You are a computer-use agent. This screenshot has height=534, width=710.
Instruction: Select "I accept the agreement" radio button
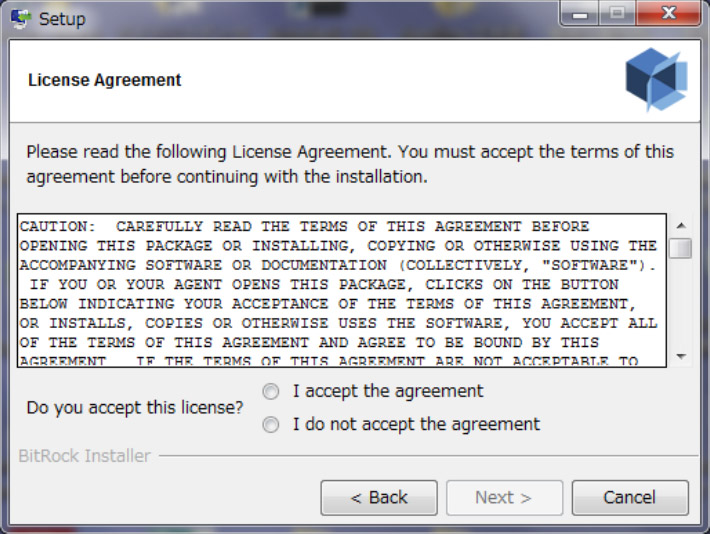coord(271,392)
